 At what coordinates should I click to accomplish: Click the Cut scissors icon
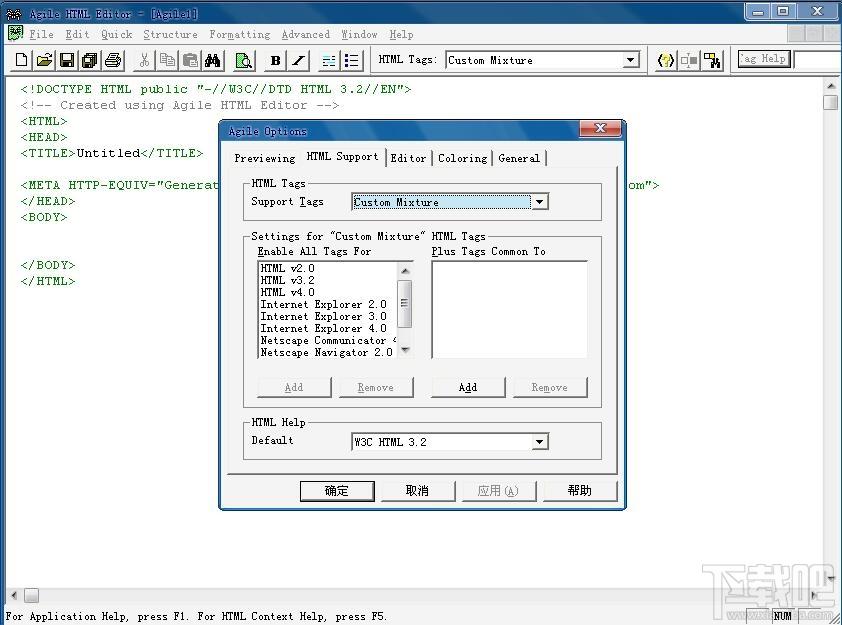pos(144,60)
